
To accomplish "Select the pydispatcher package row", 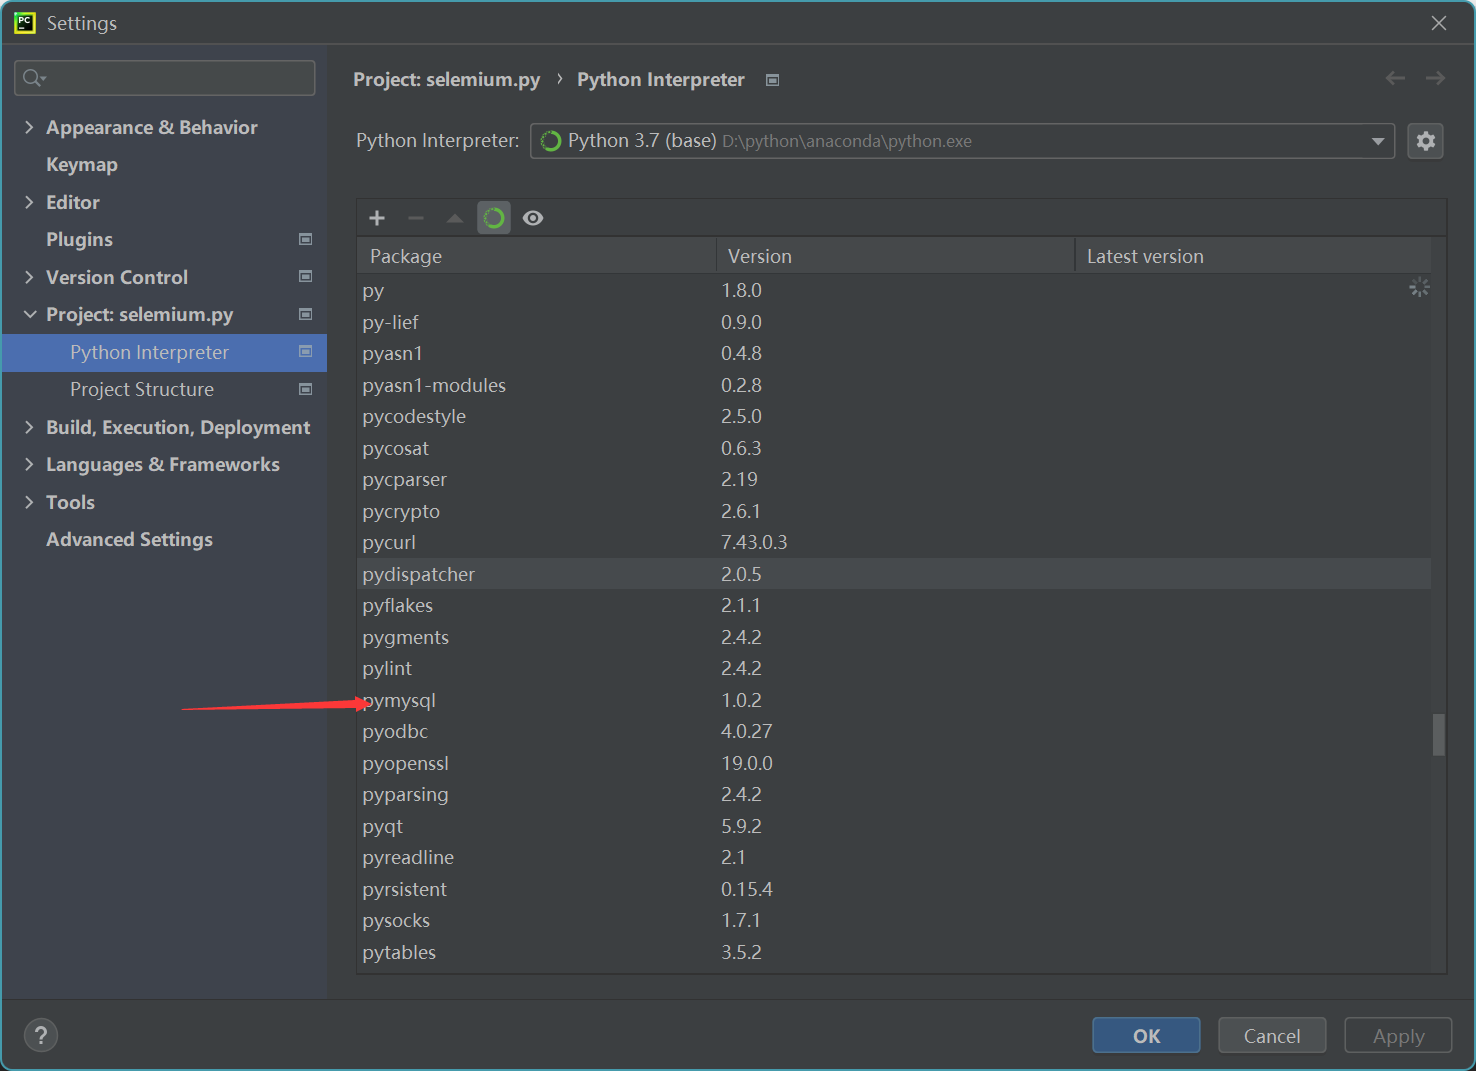I will pyautogui.click(x=894, y=574).
